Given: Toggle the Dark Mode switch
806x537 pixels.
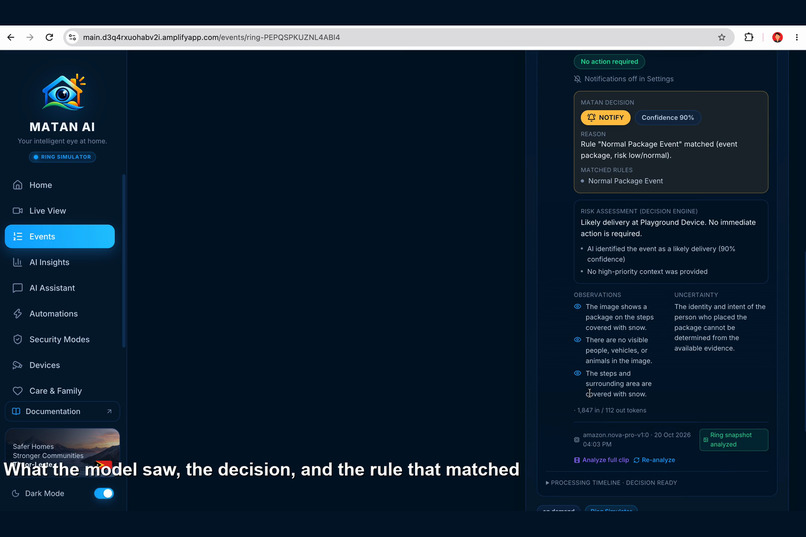Looking at the screenshot, I should point(104,493).
